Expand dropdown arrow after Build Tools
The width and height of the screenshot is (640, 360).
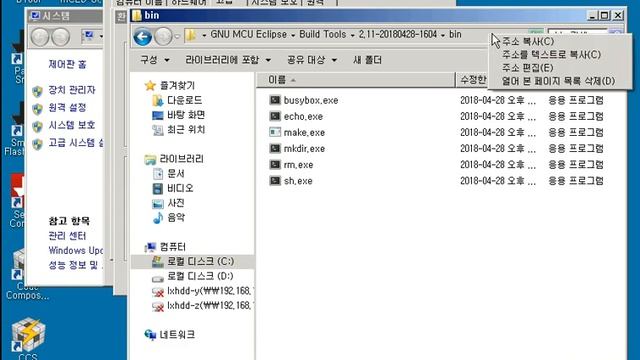(x=352, y=36)
